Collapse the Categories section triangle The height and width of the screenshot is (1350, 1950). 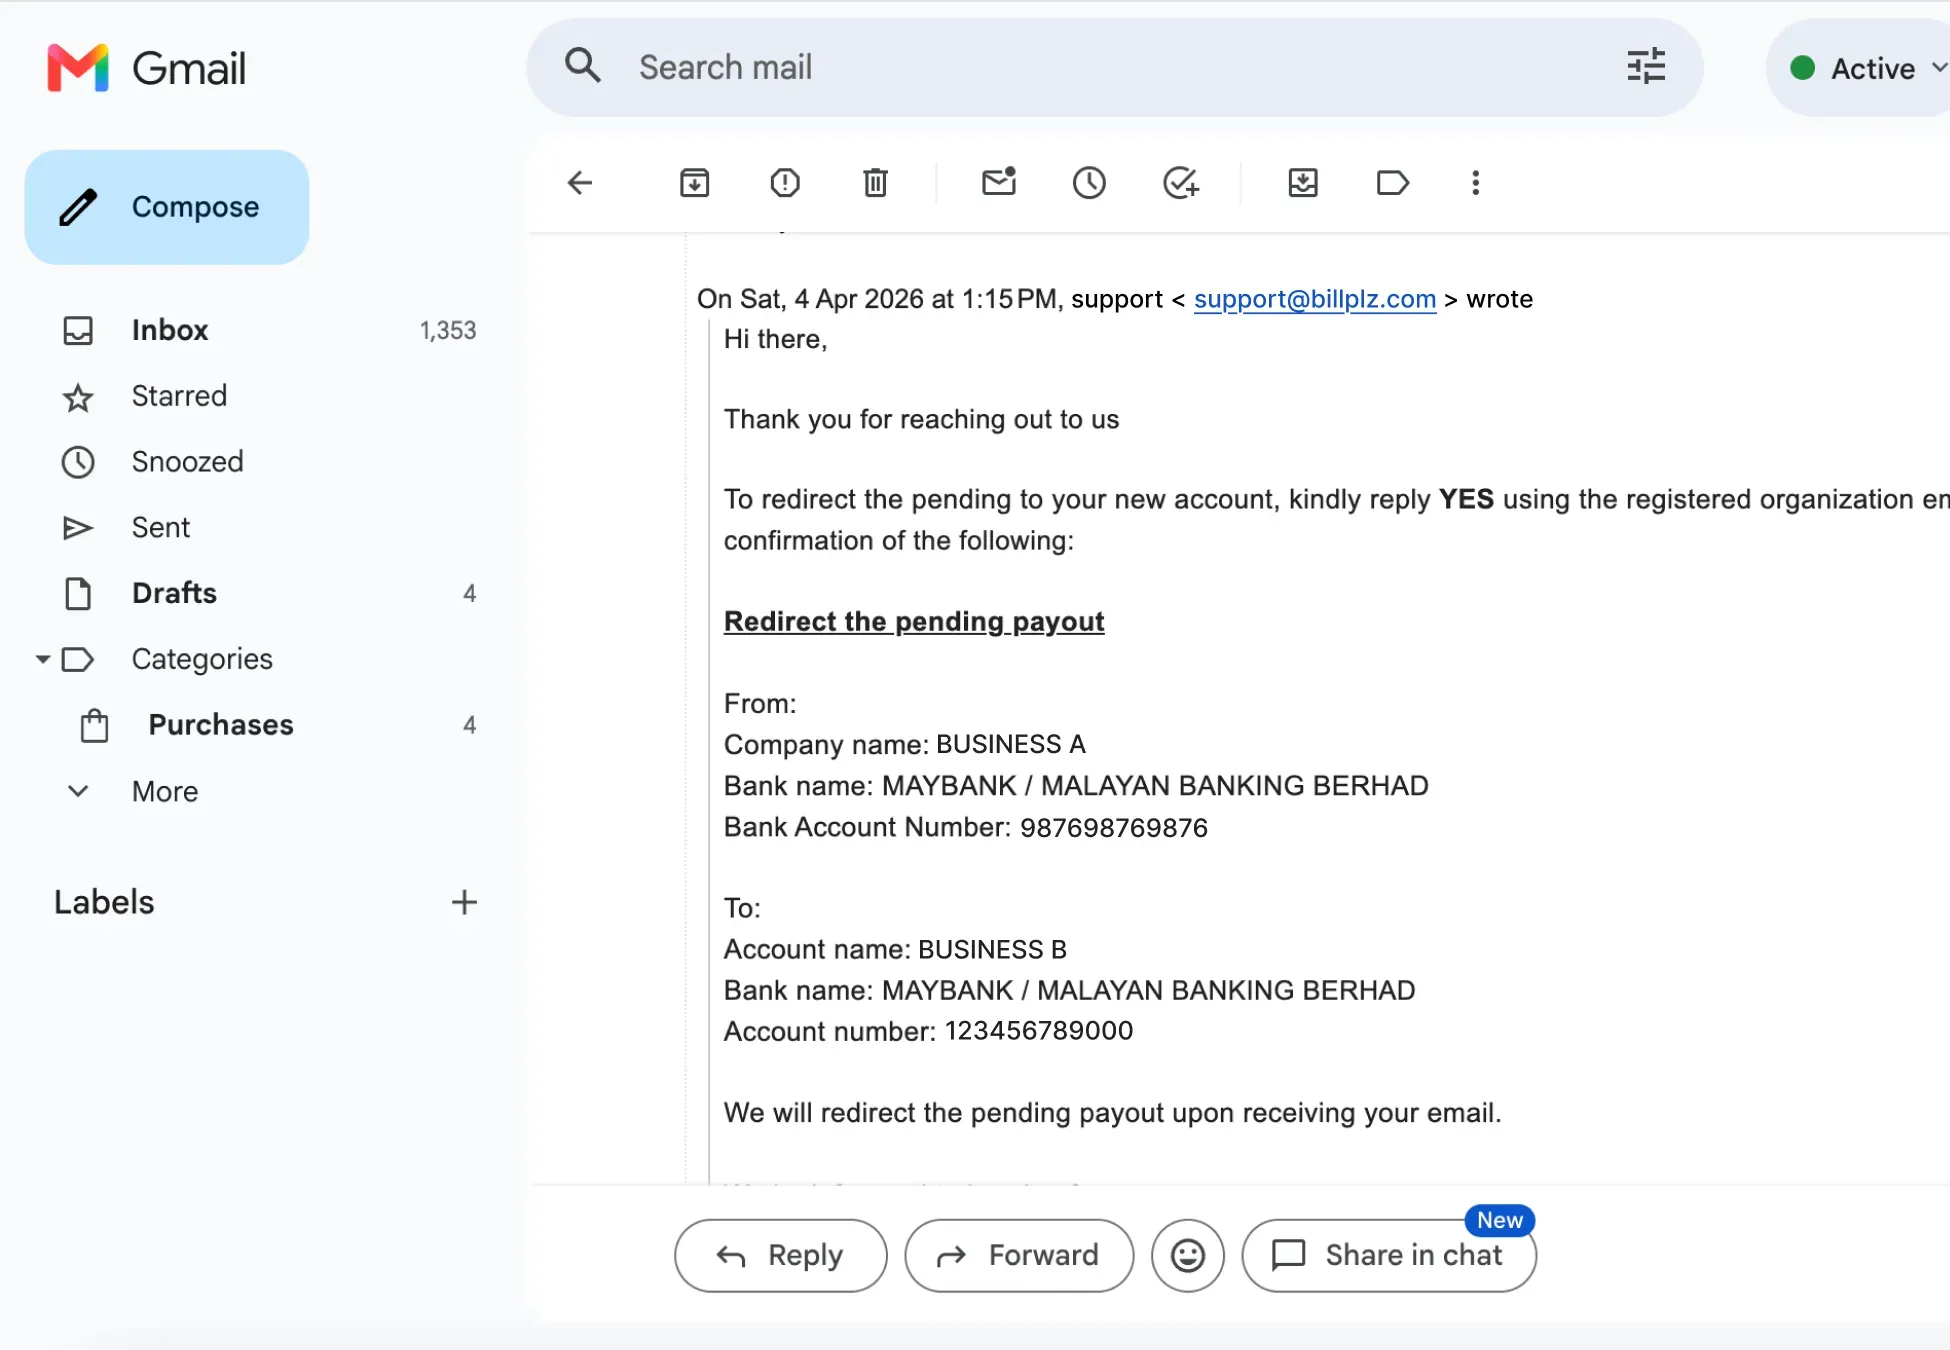tap(43, 659)
